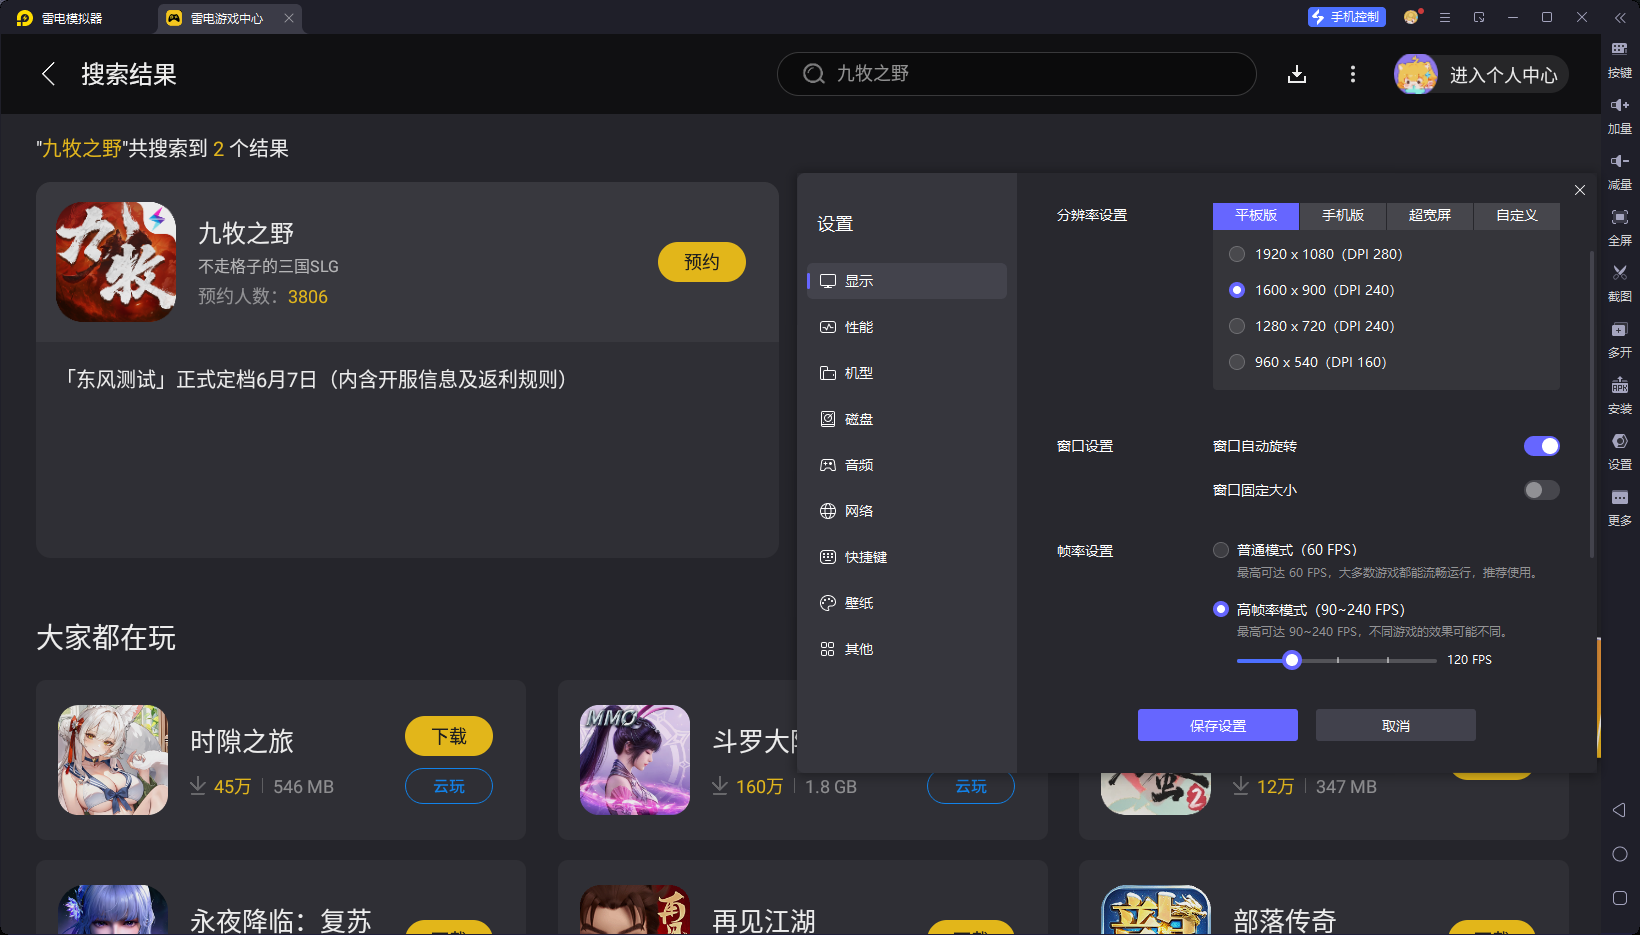Screen dimensions: 1640x935
Task: Collapse the sidebar with double-chevron icon
Action: point(1620,18)
